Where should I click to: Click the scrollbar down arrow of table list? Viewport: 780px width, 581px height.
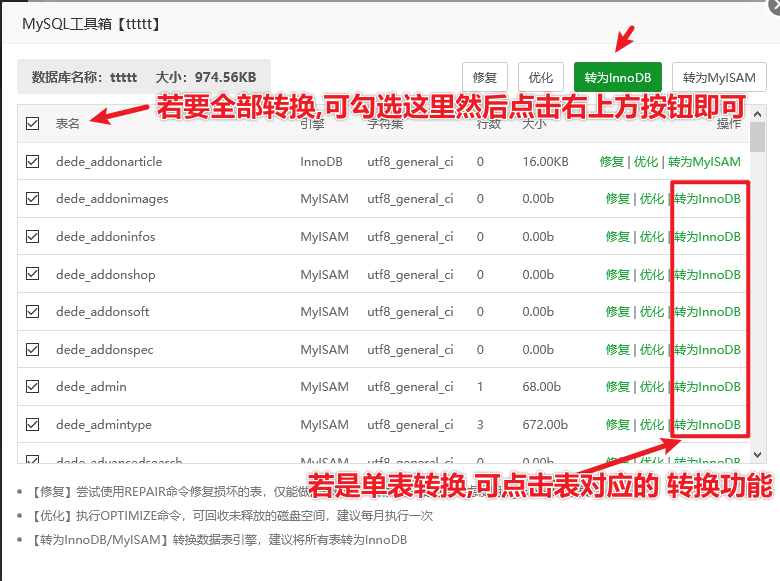coord(758,454)
